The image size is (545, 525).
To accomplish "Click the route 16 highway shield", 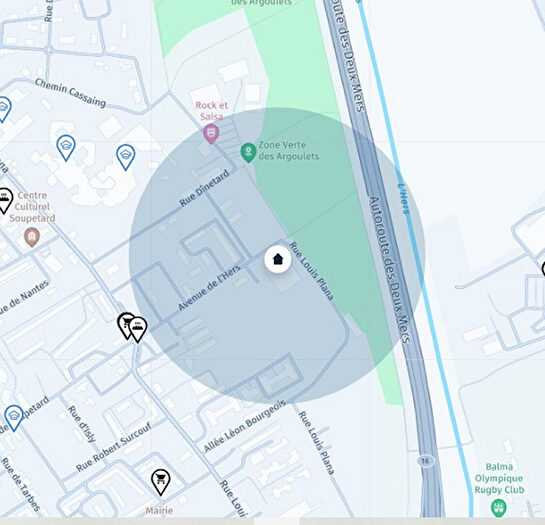I will coord(425,461).
